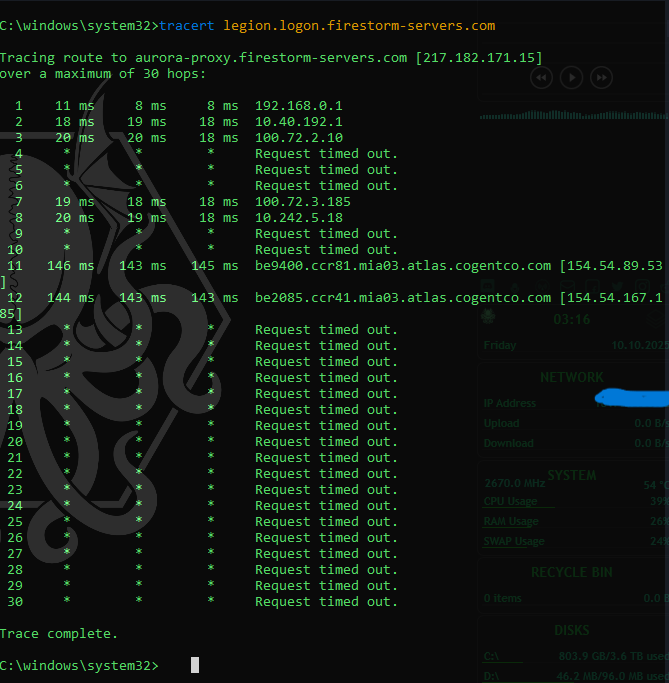This screenshot has width=669, height=683.
Task: Open the Instagram shortcut icon
Action: [642, 286]
